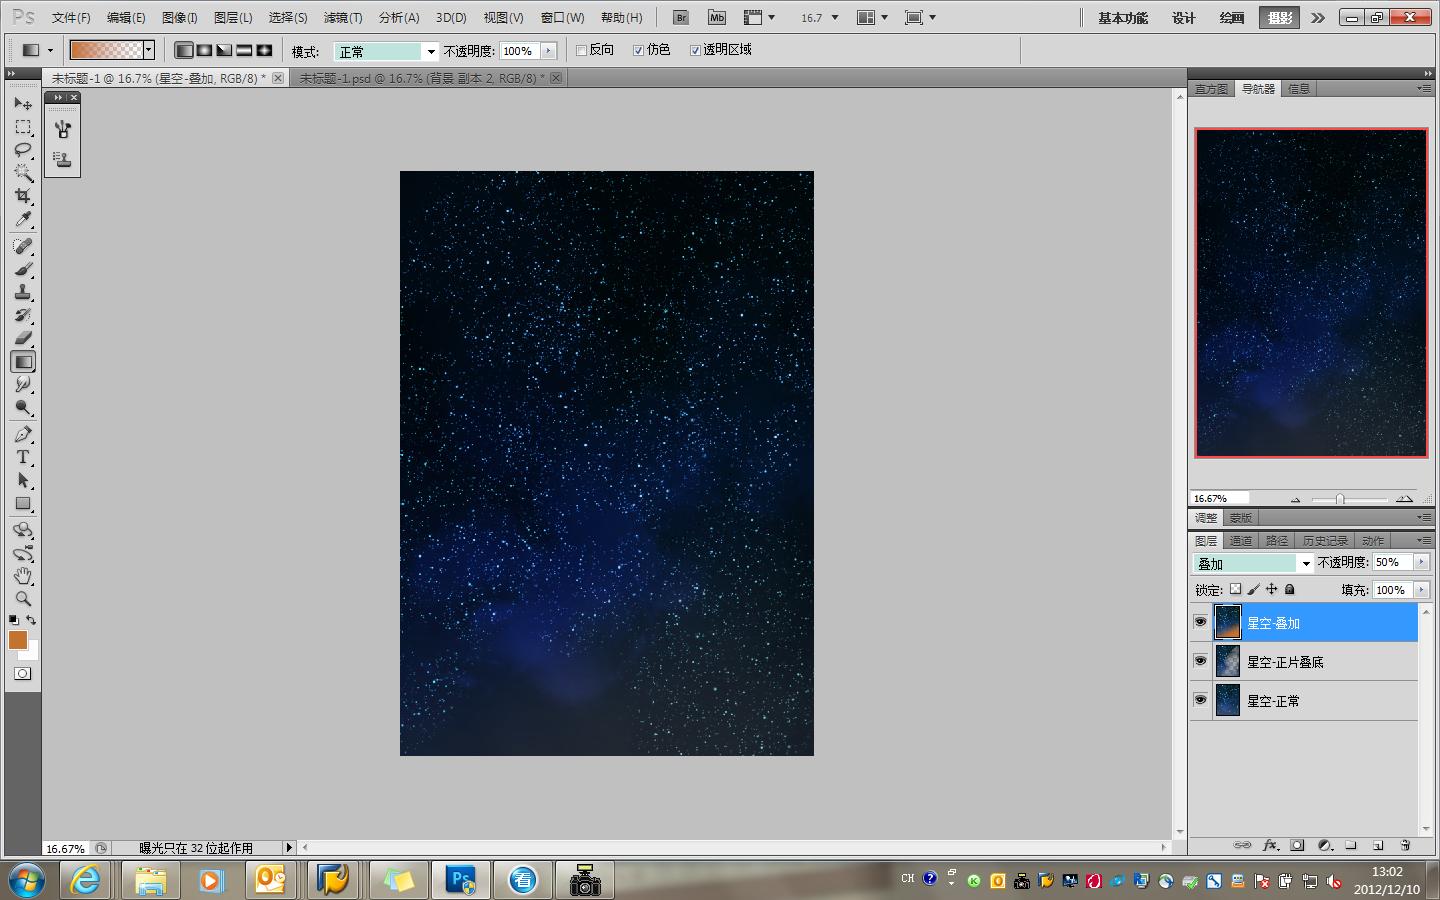Select the Crop tool
Screen dimensions: 1440x900
(23, 196)
